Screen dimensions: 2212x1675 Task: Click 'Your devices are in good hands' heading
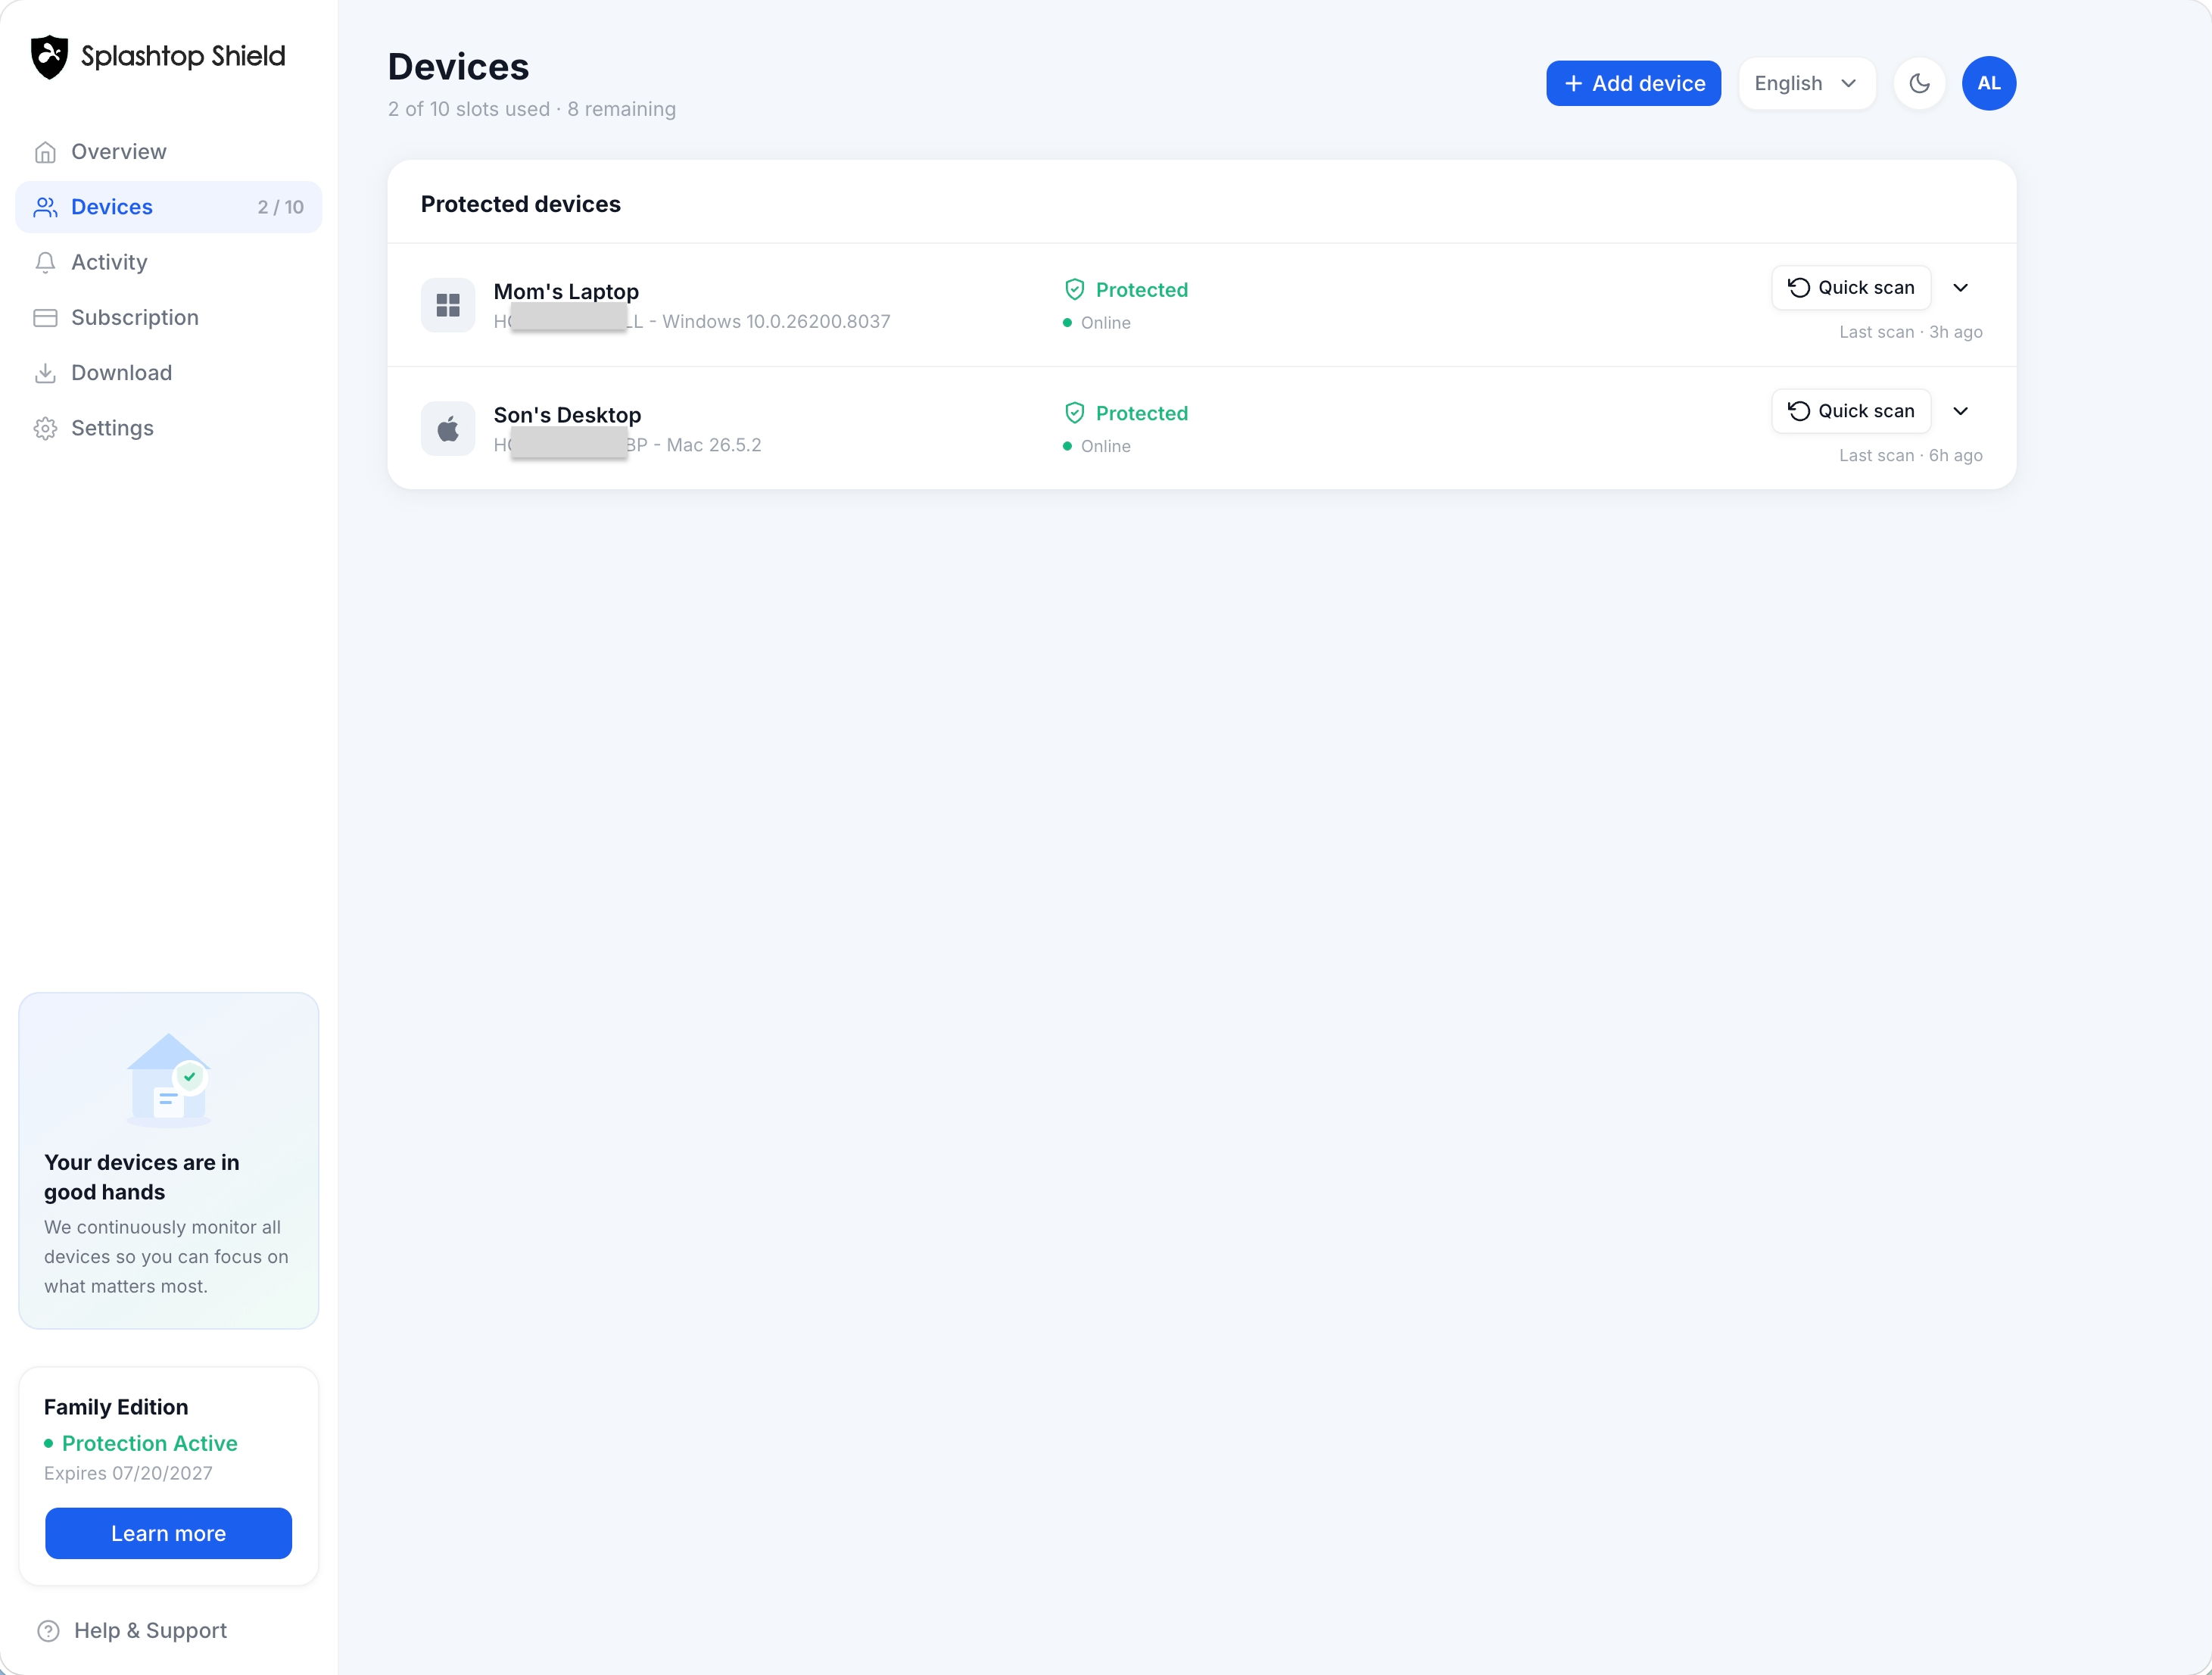click(142, 1177)
